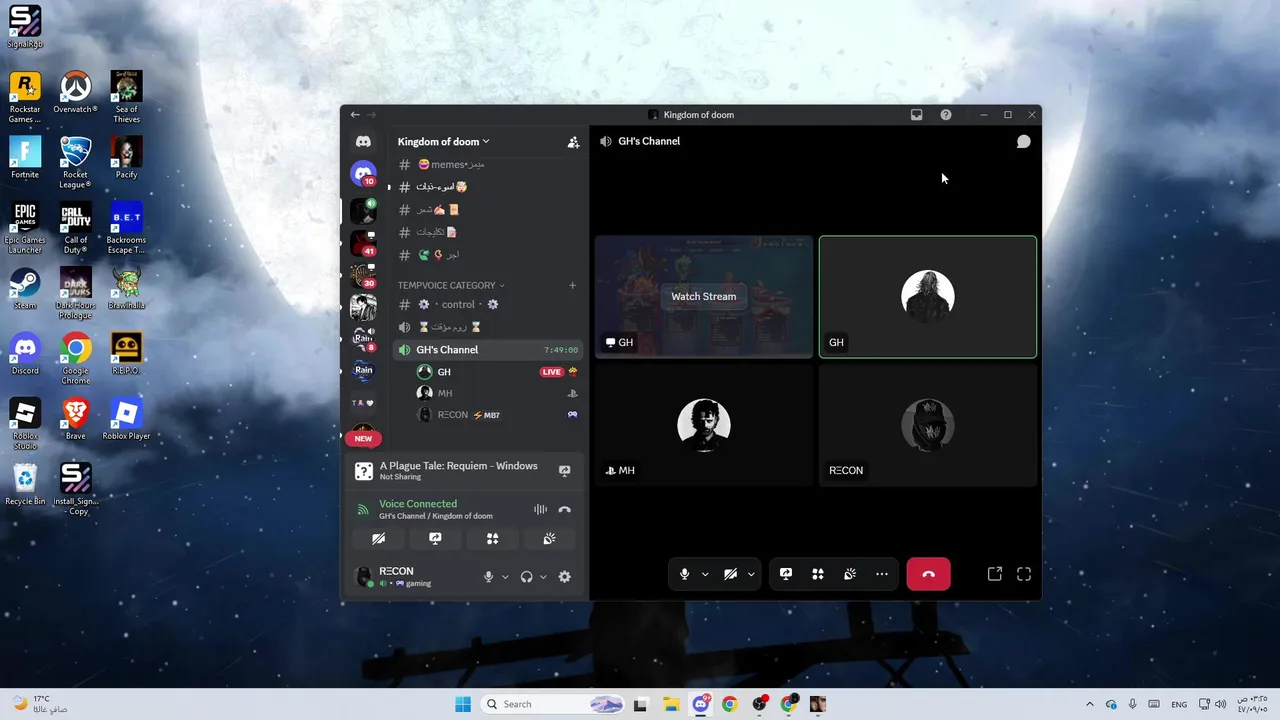Viewport: 1280px width, 720px height.
Task: Open Discord Direct Messages home icon
Action: [x=363, y=142]
